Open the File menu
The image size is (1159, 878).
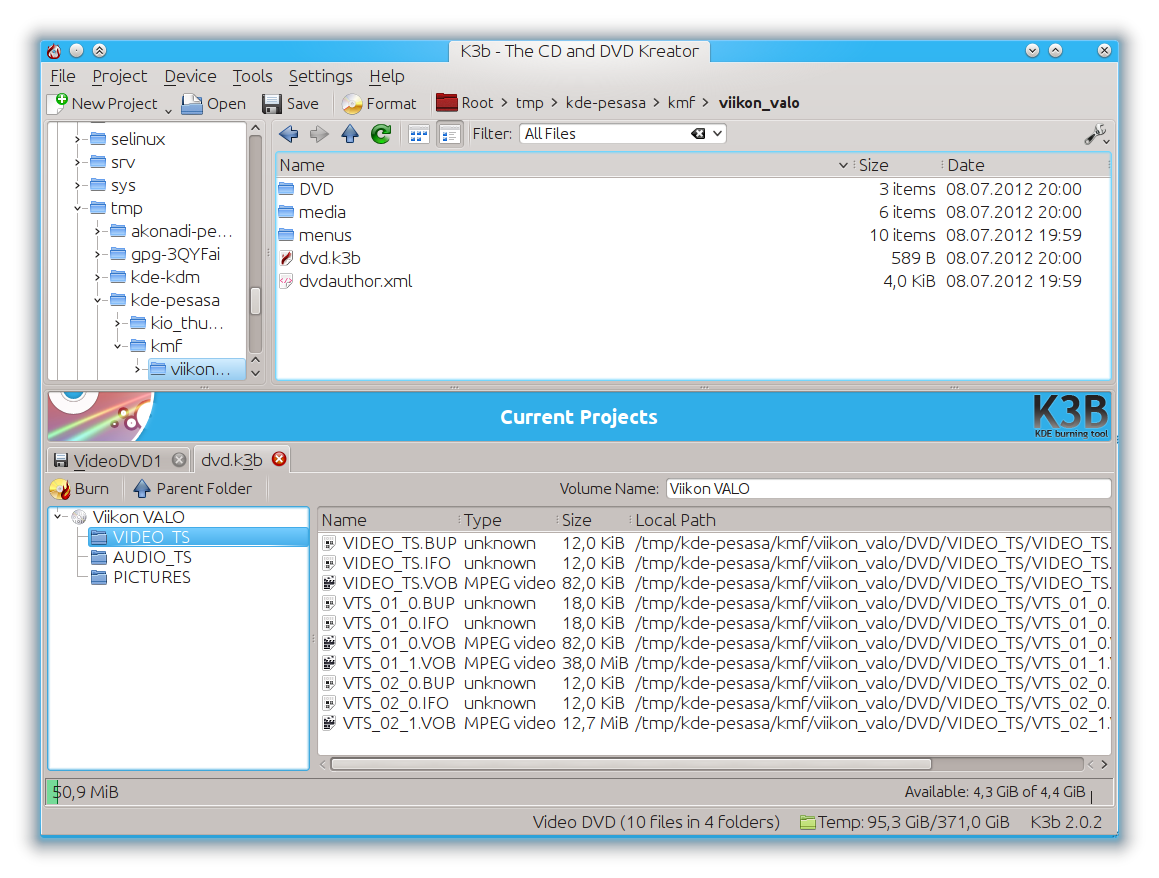(x=63, y=76)
